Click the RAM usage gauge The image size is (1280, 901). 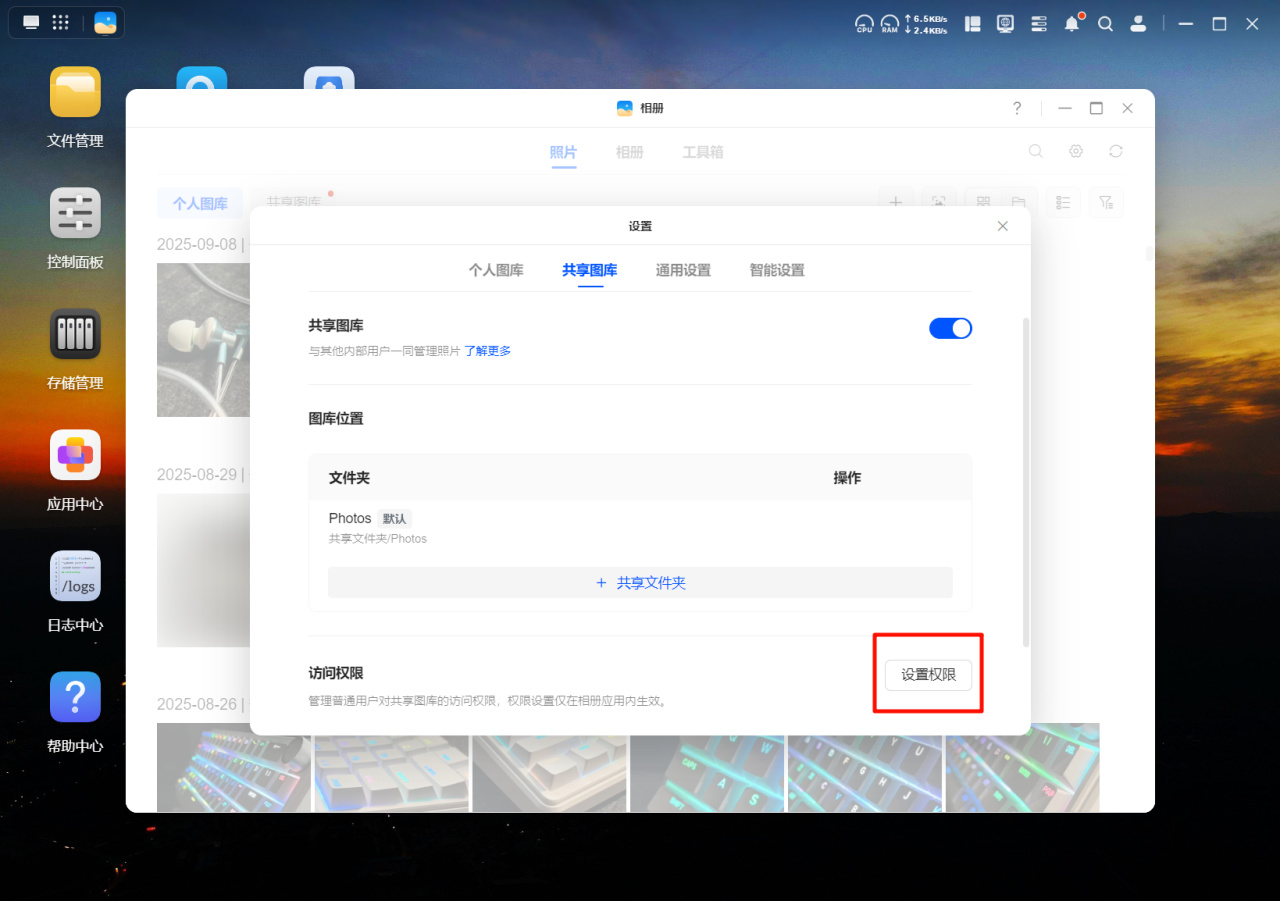point(889,24)
